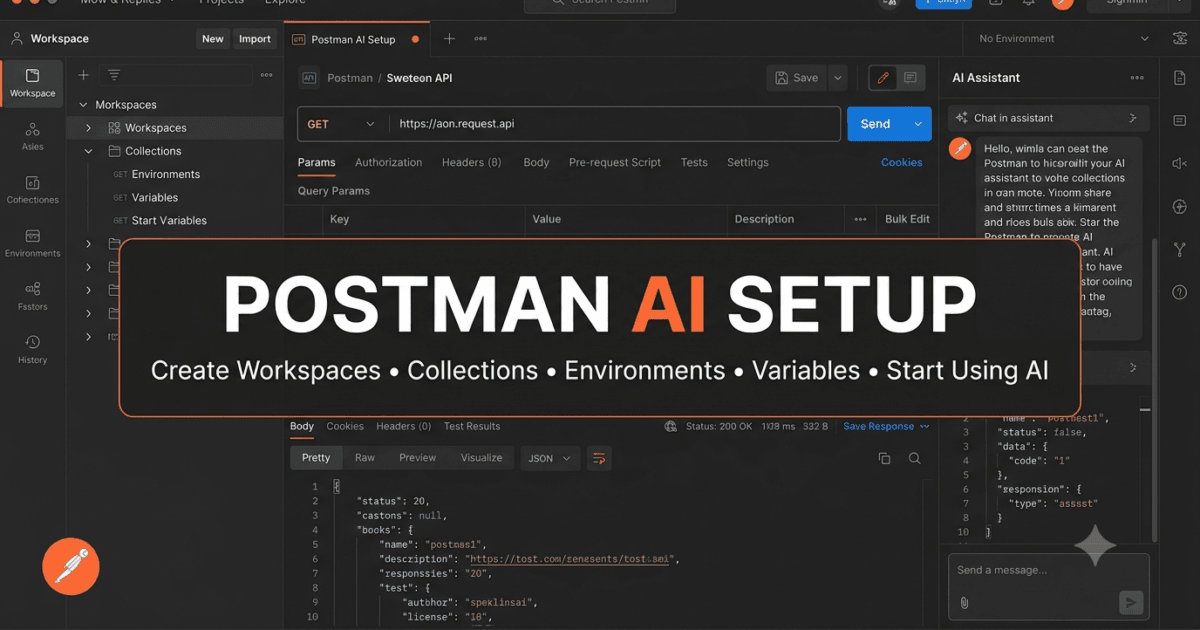The height and width of the screenshot is (630, 1200).
Task: Open the response Cookies tab
Action: 345,426
